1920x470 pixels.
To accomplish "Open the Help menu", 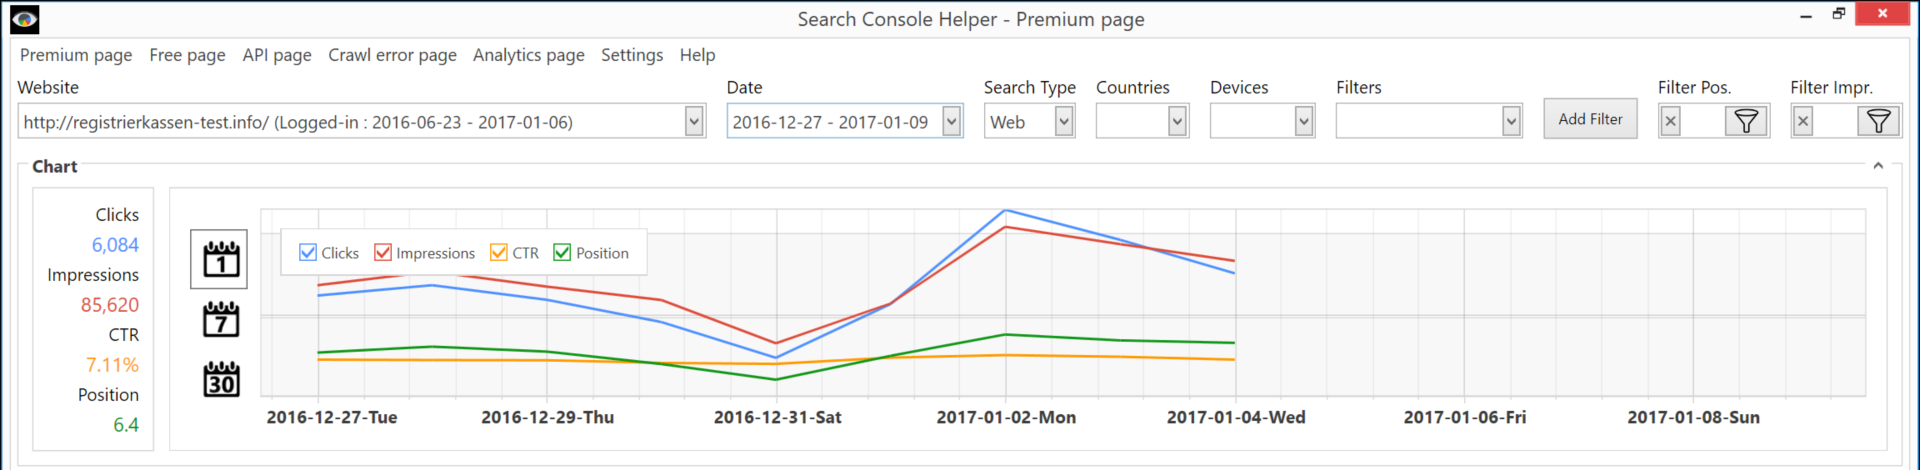I will pyautogui.click(x=697, y=55).
